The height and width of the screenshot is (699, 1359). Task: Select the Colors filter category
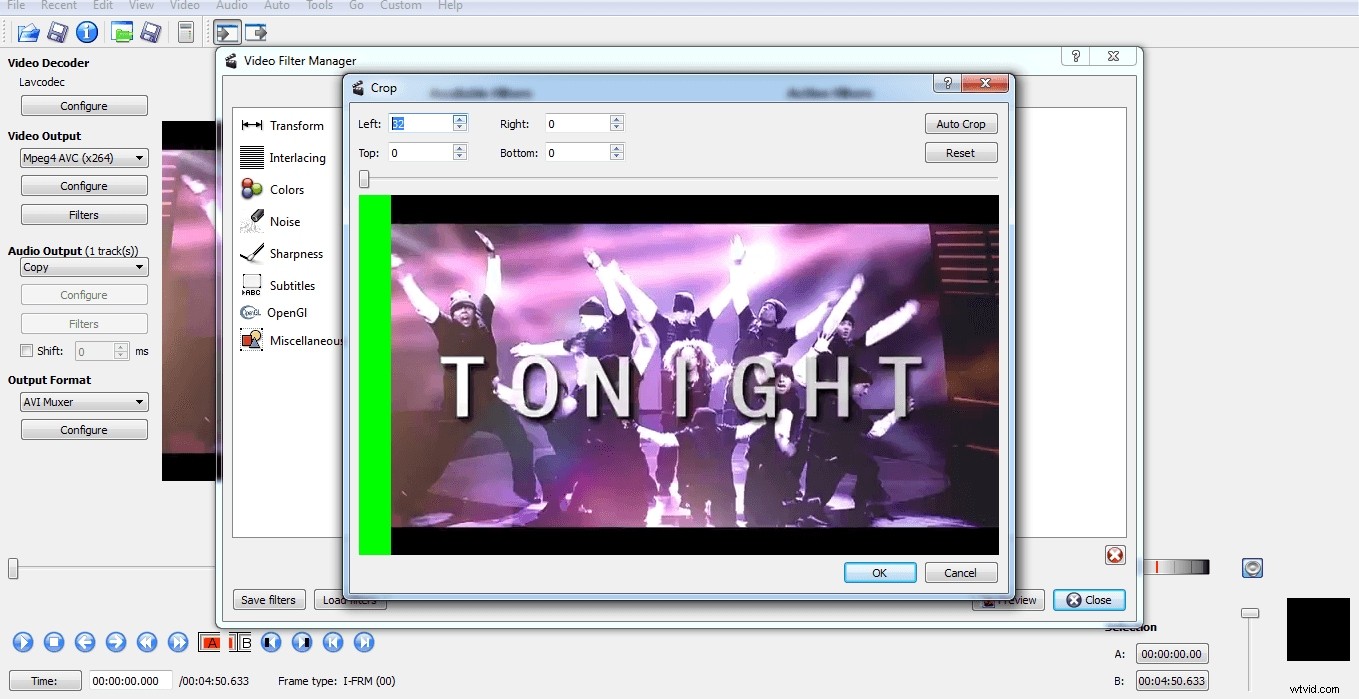(287, 189)
